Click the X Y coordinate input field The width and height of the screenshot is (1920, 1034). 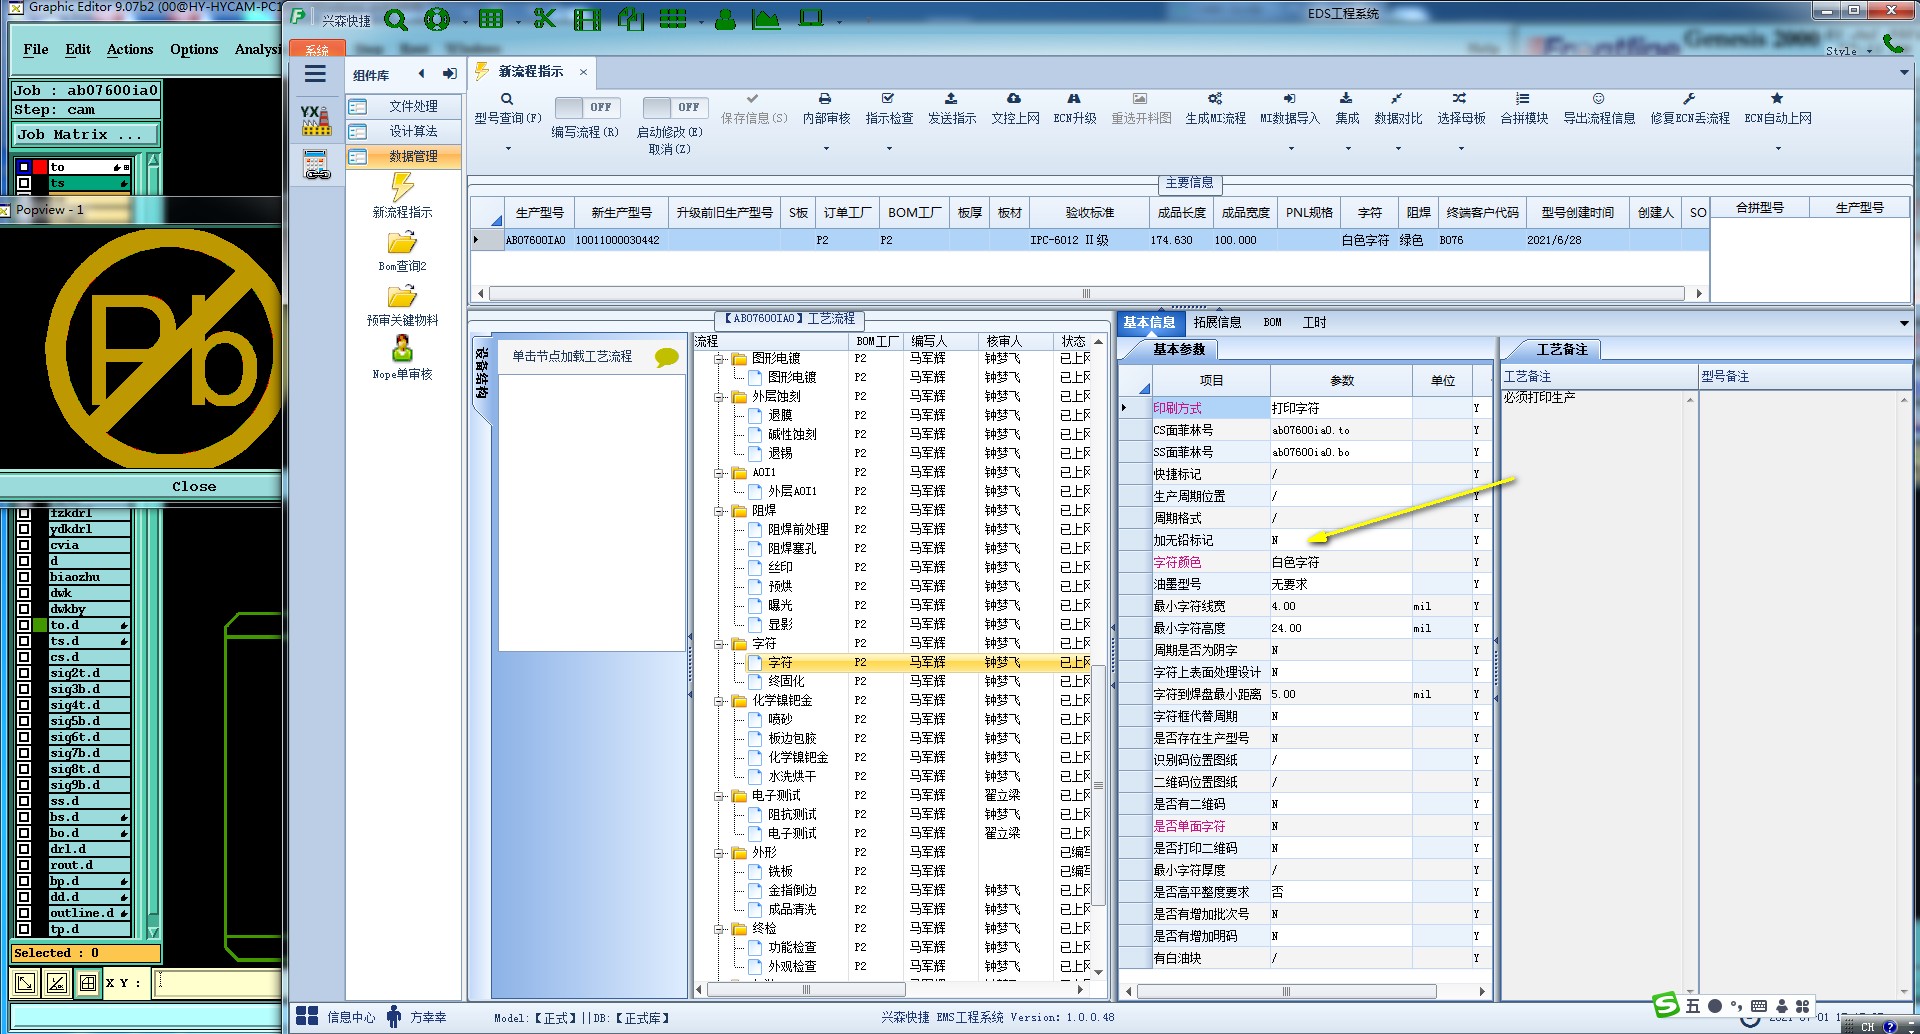tap(218, 983)
